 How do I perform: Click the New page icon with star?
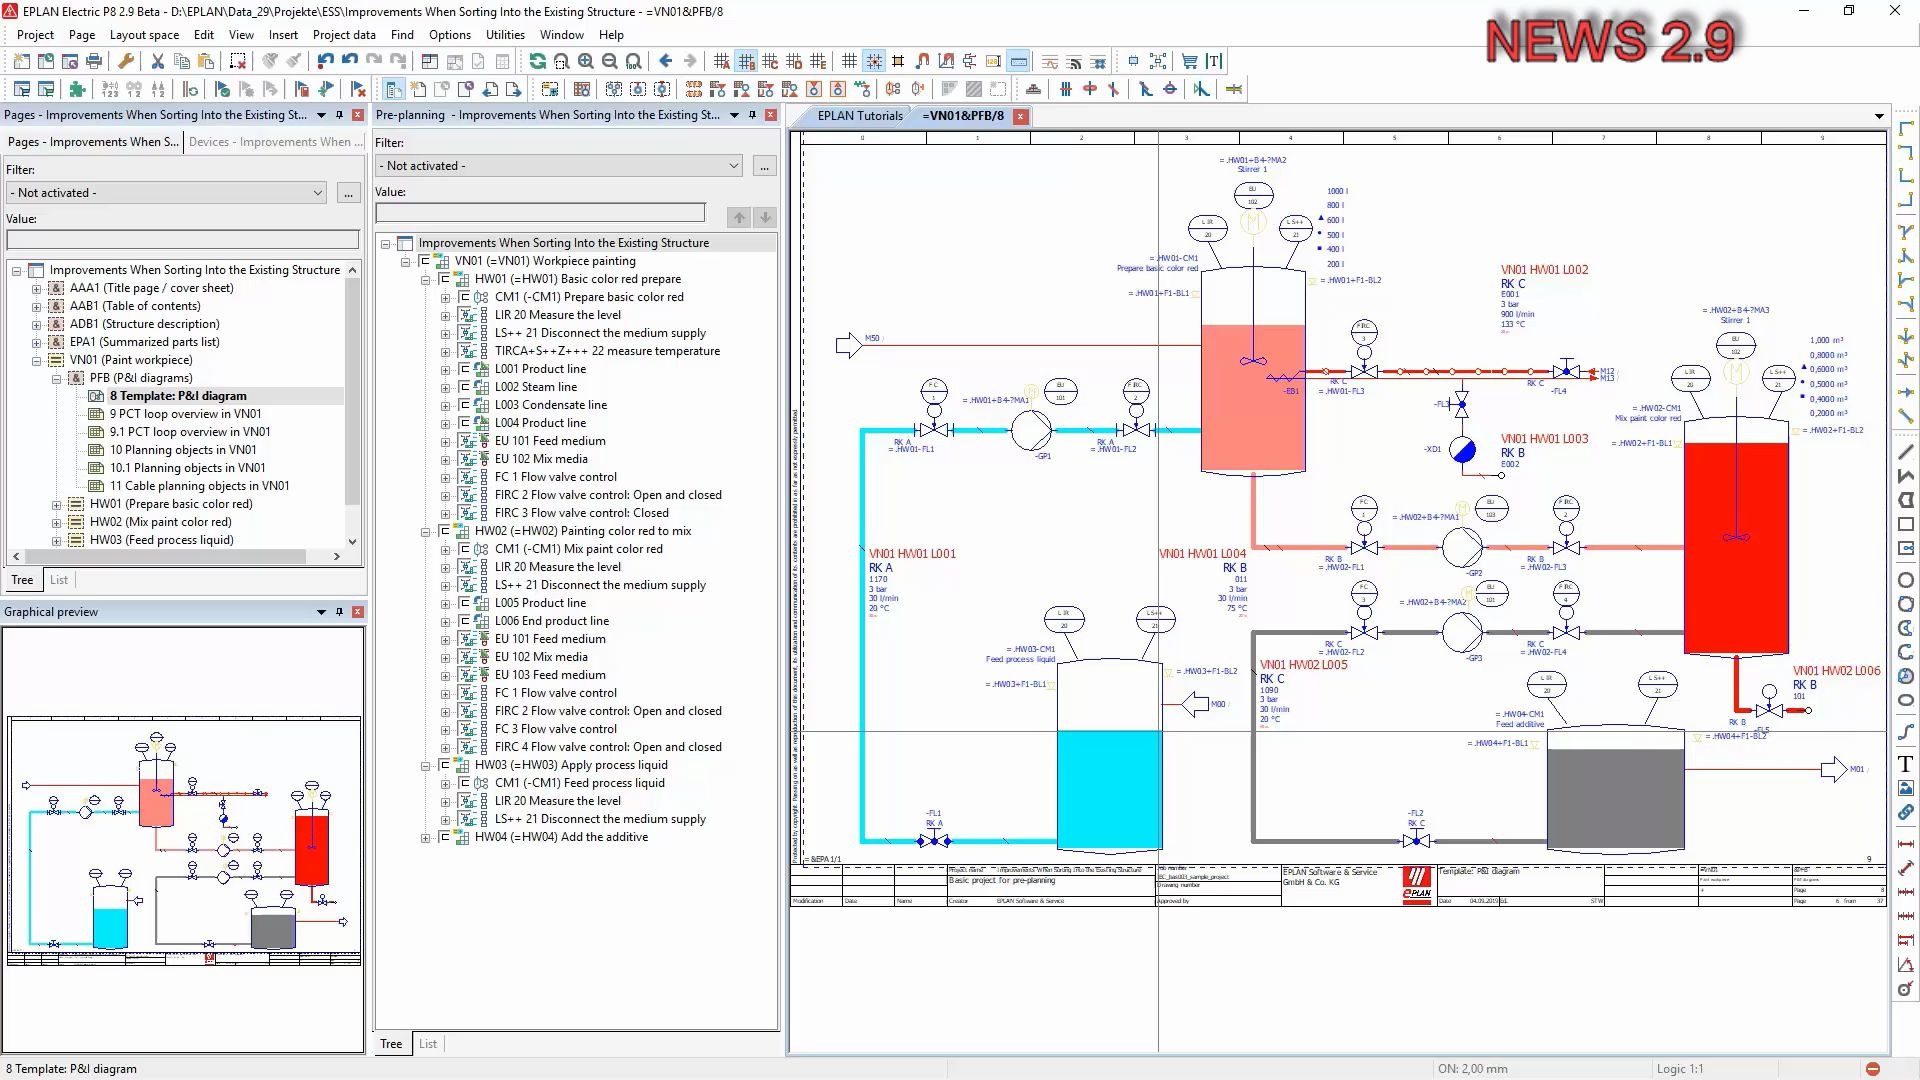pyautogui.click(x=418, y=90)
